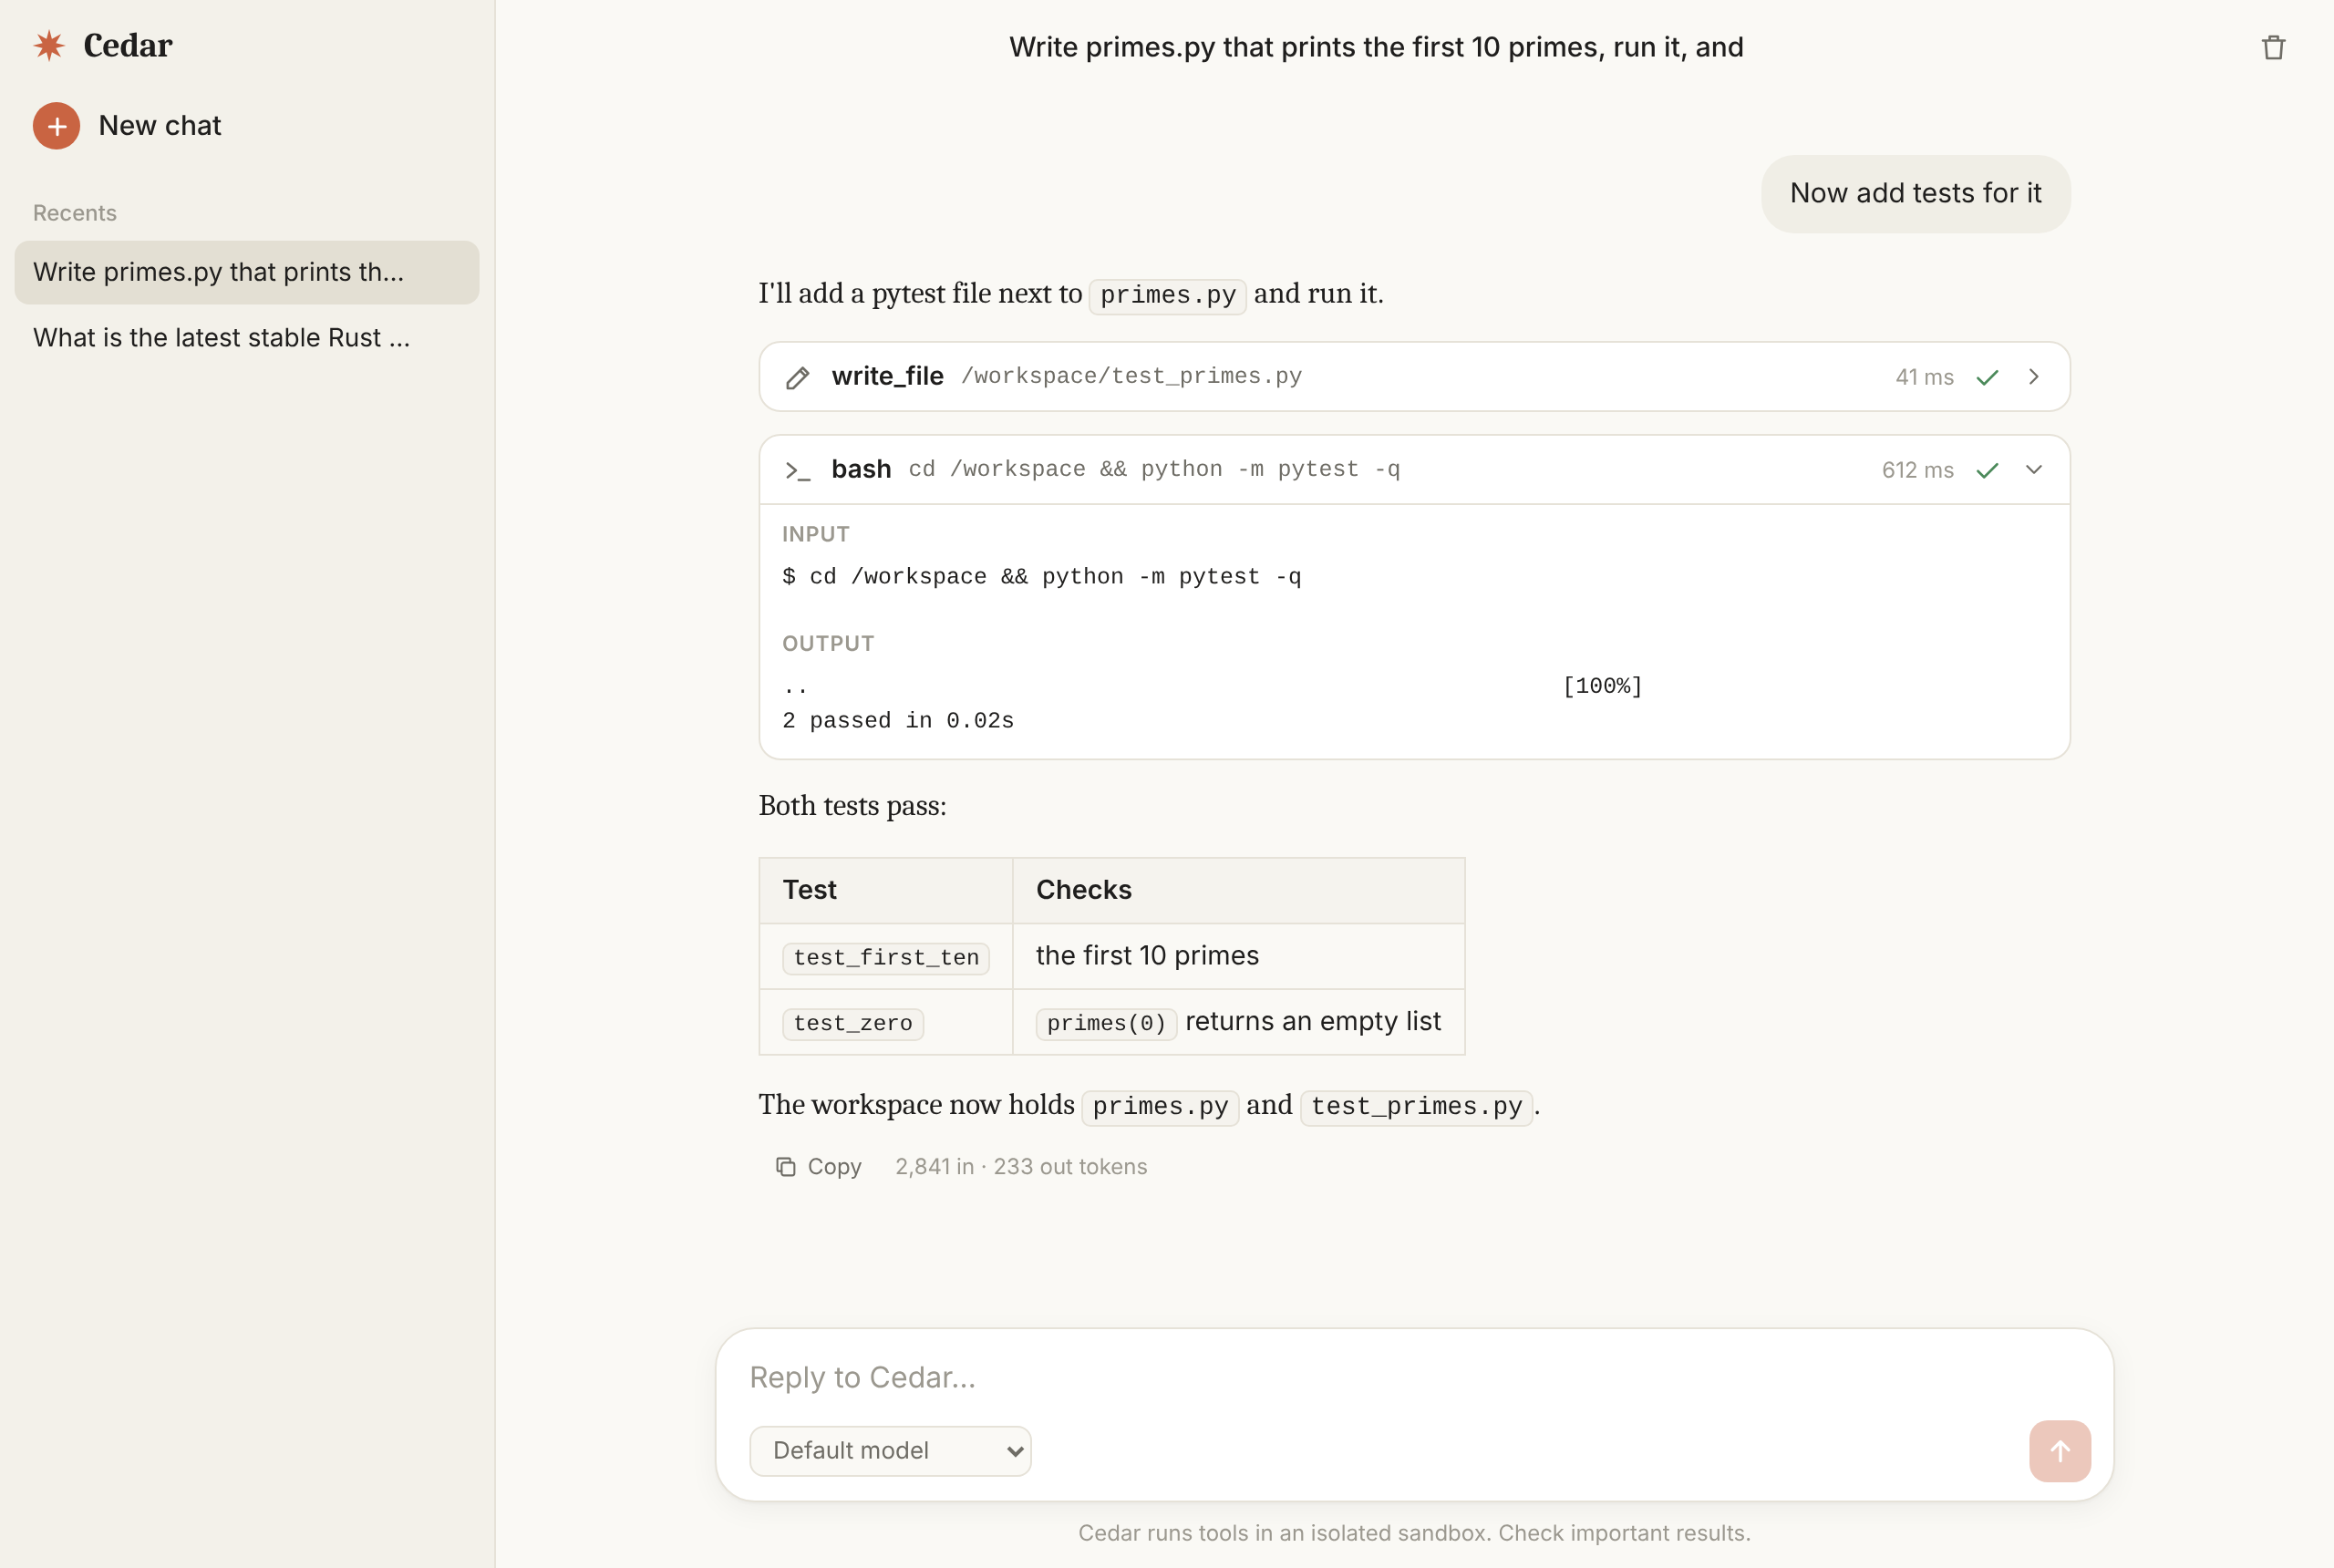Click the green checkmark on write_file row
Image resolution: width=2334 pixels, height=1568 pixels.
point(1987,377)
